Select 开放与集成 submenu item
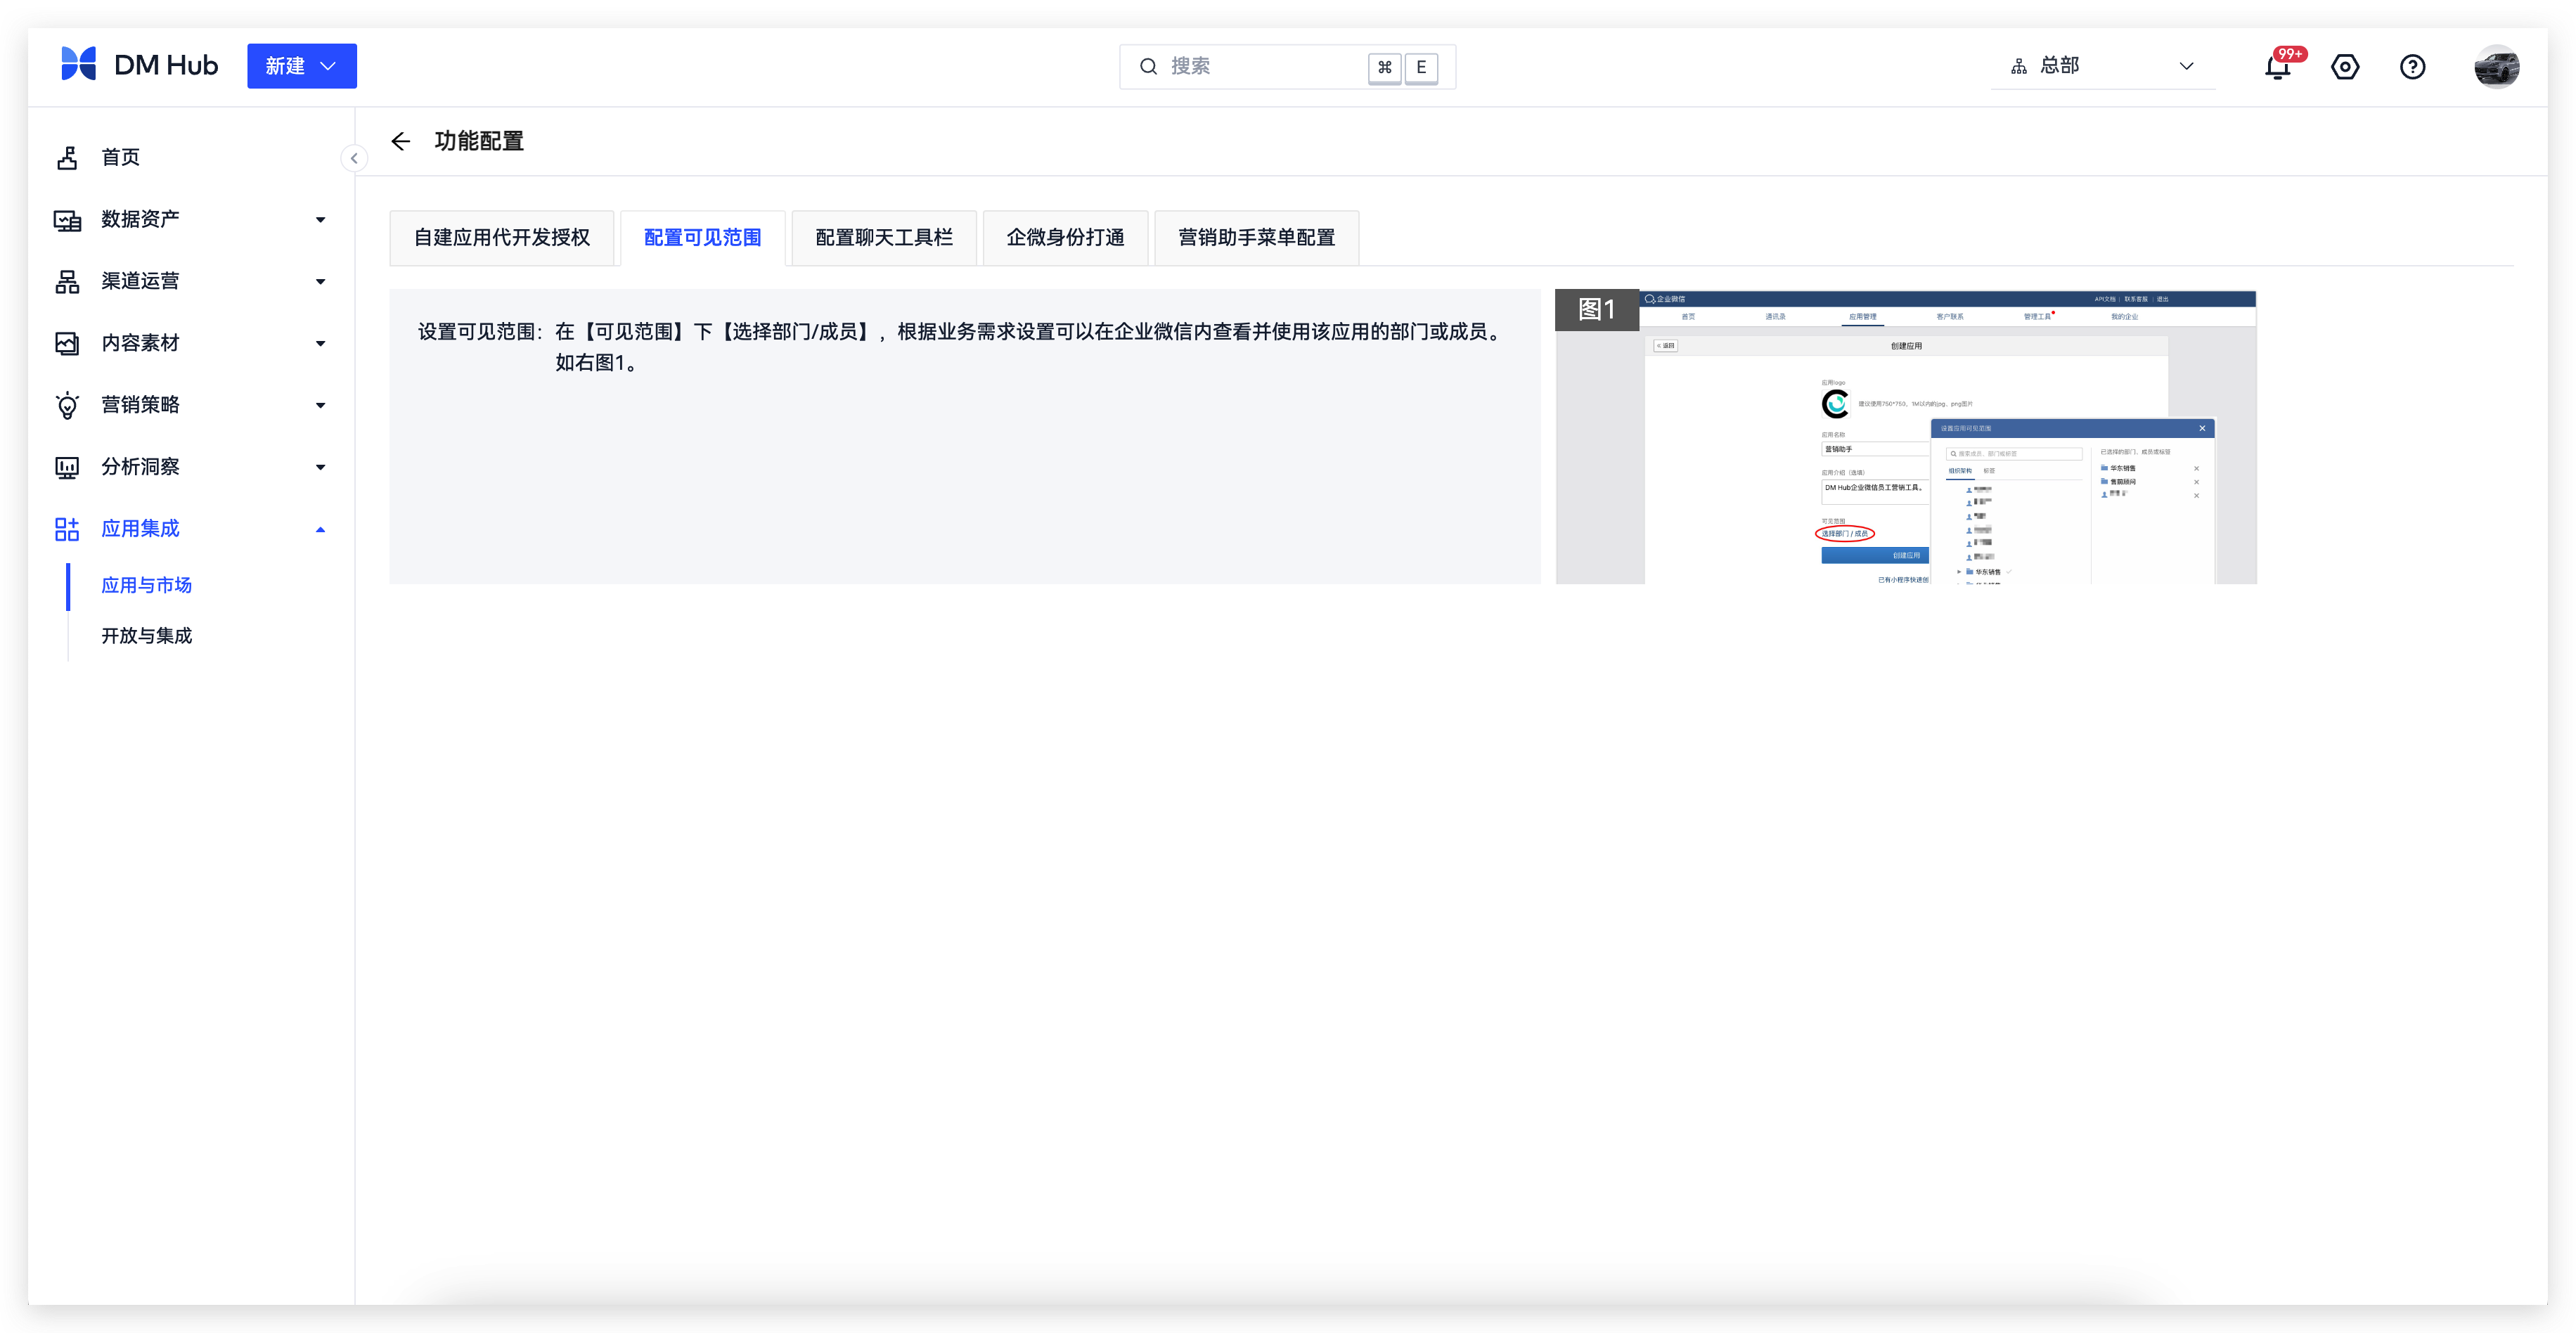The height and width of the screenshot is (1333, 2576). tap(146, 636)
